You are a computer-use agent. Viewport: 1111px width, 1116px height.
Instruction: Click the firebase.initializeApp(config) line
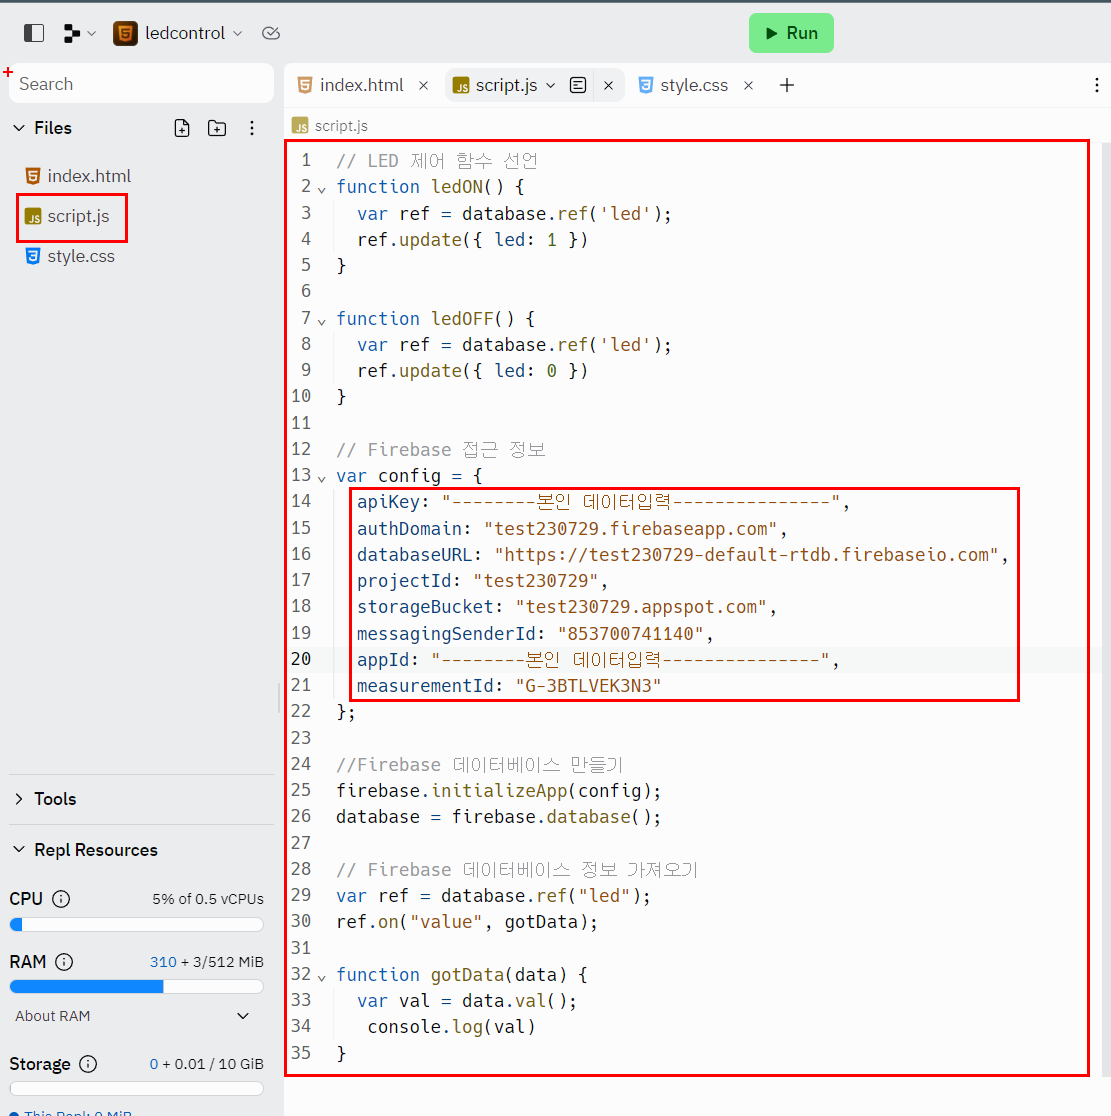[x=498, y=791]
